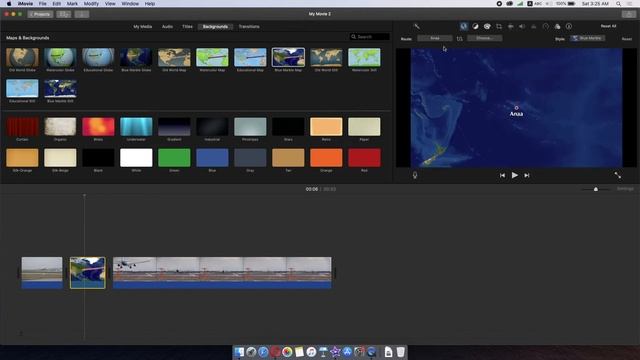640x360 pixels.
Task: Open App Store from the Dock
Action: point(347,352)
